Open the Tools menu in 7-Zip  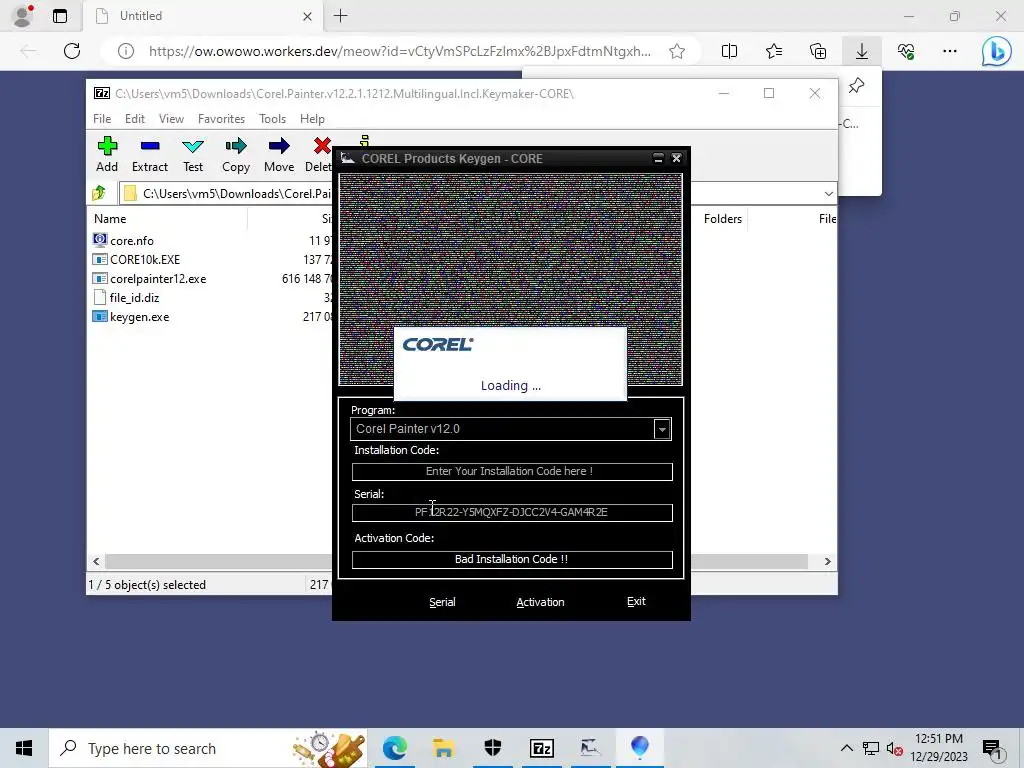(x=272, y=119)
